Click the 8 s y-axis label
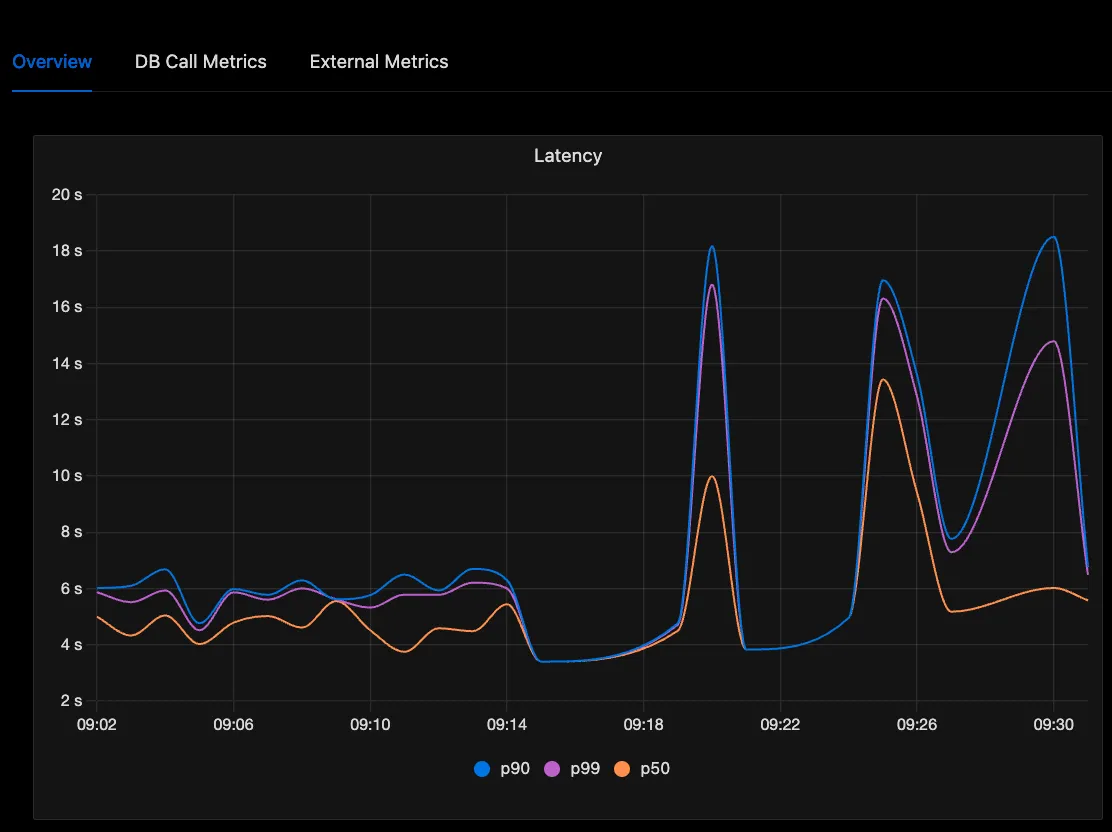 tap(71, 532)
